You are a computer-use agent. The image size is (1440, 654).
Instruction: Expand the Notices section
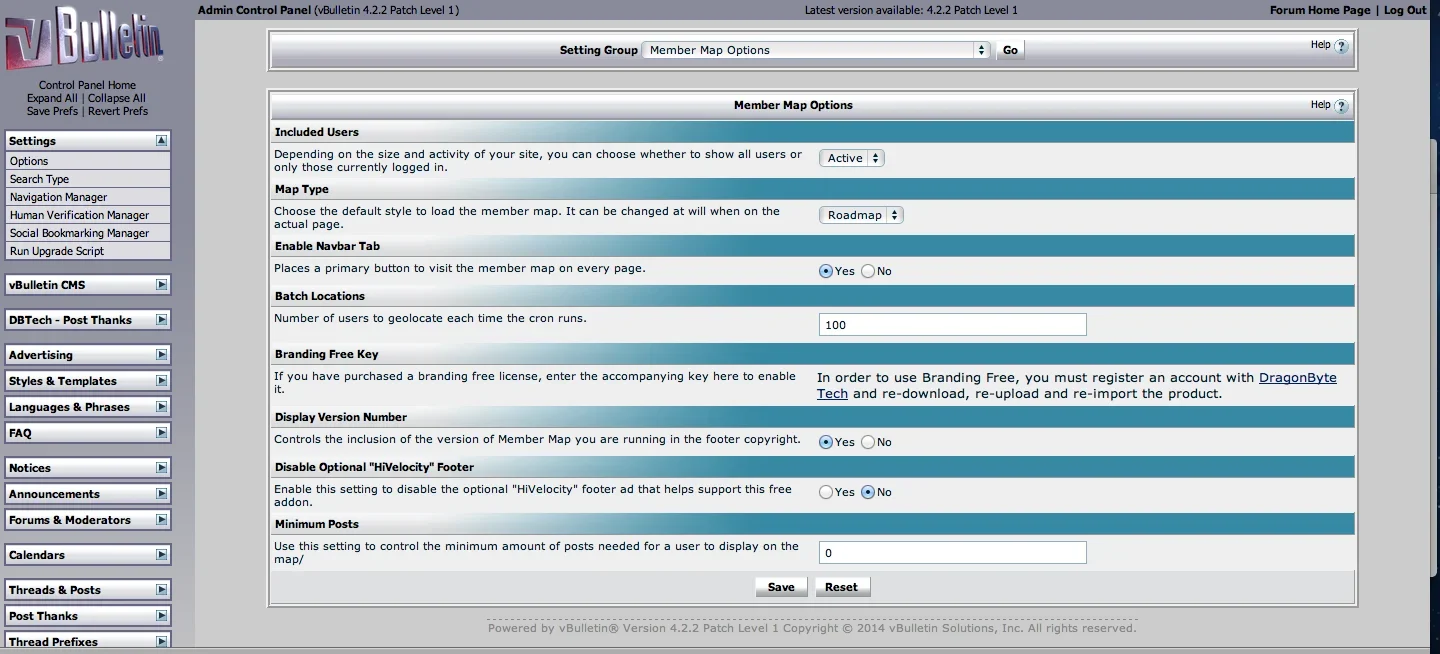pyautogui.click(x=161, y=468)
